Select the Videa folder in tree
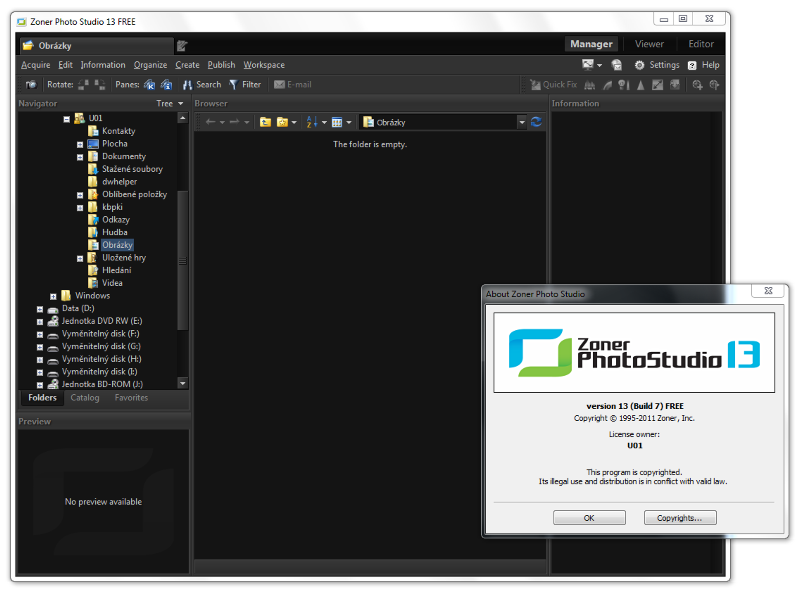The image size is (800, 592). pyautogui.click(x=112, y=283)
